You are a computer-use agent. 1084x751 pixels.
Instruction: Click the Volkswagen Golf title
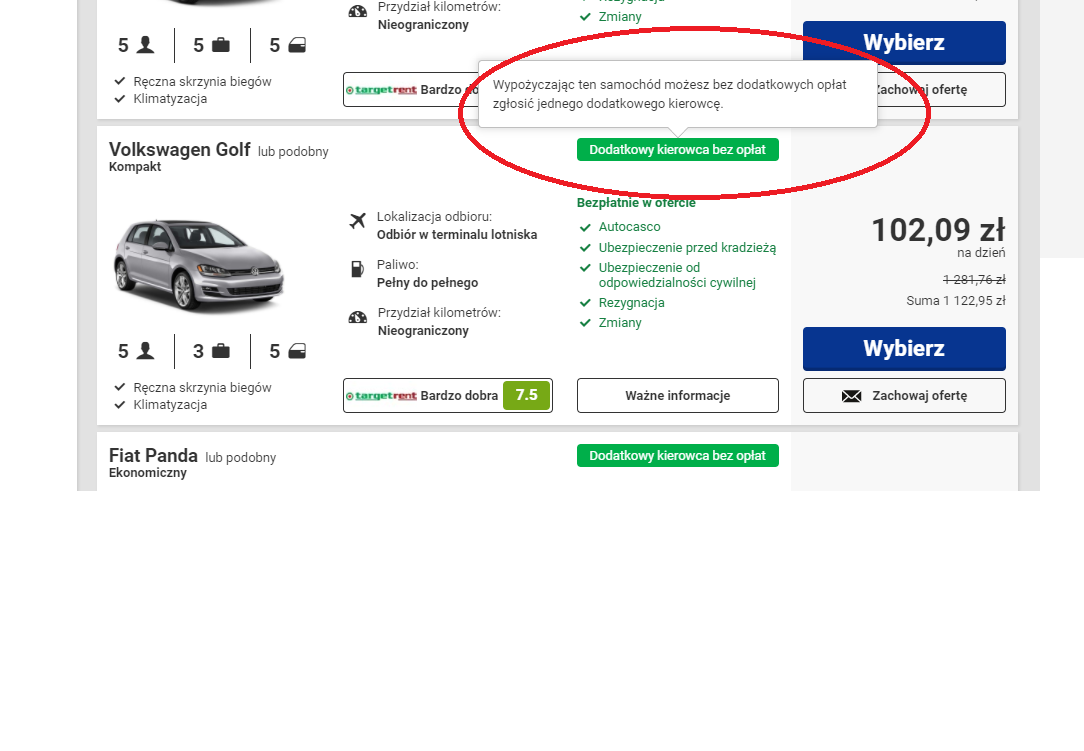(x=179, y=149)
